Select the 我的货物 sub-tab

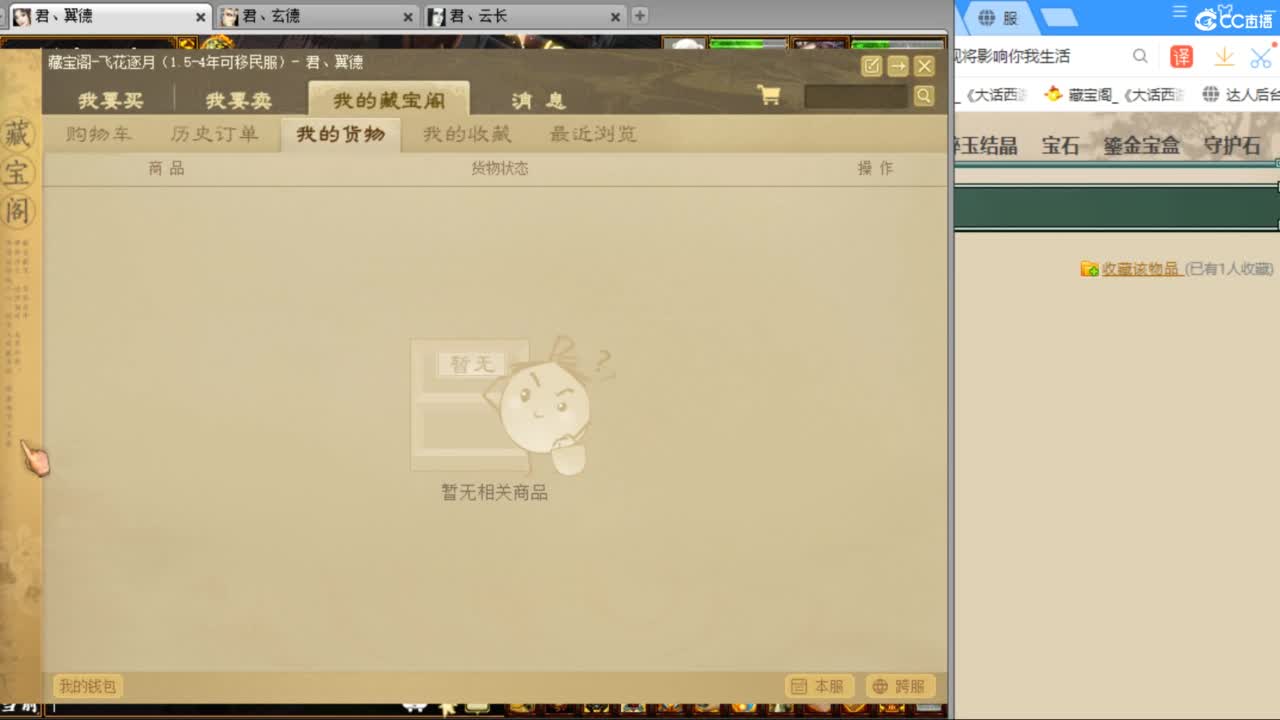click(x=340, y=134)
